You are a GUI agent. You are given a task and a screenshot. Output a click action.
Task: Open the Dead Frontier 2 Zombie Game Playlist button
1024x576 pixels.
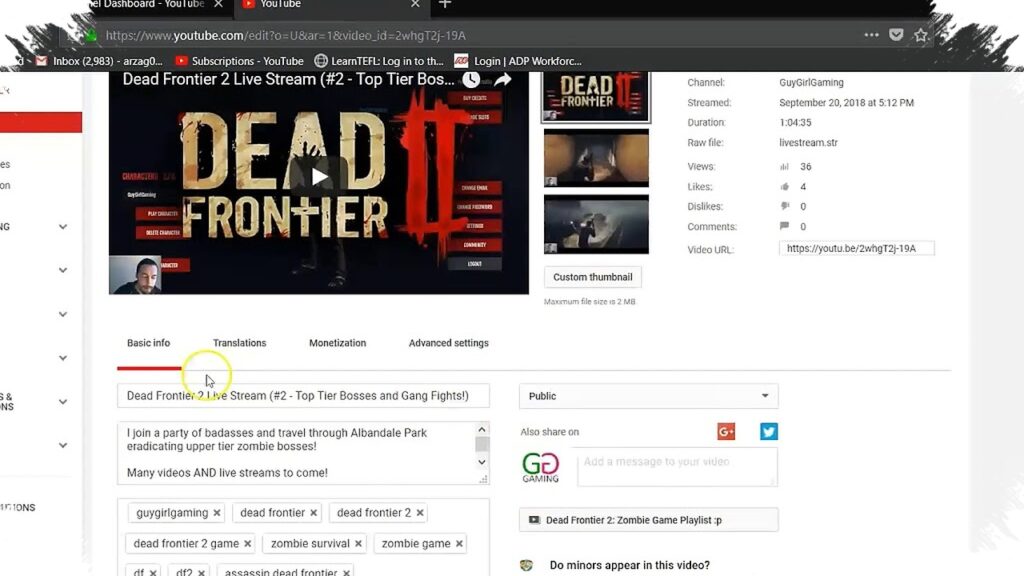[648, 520]
